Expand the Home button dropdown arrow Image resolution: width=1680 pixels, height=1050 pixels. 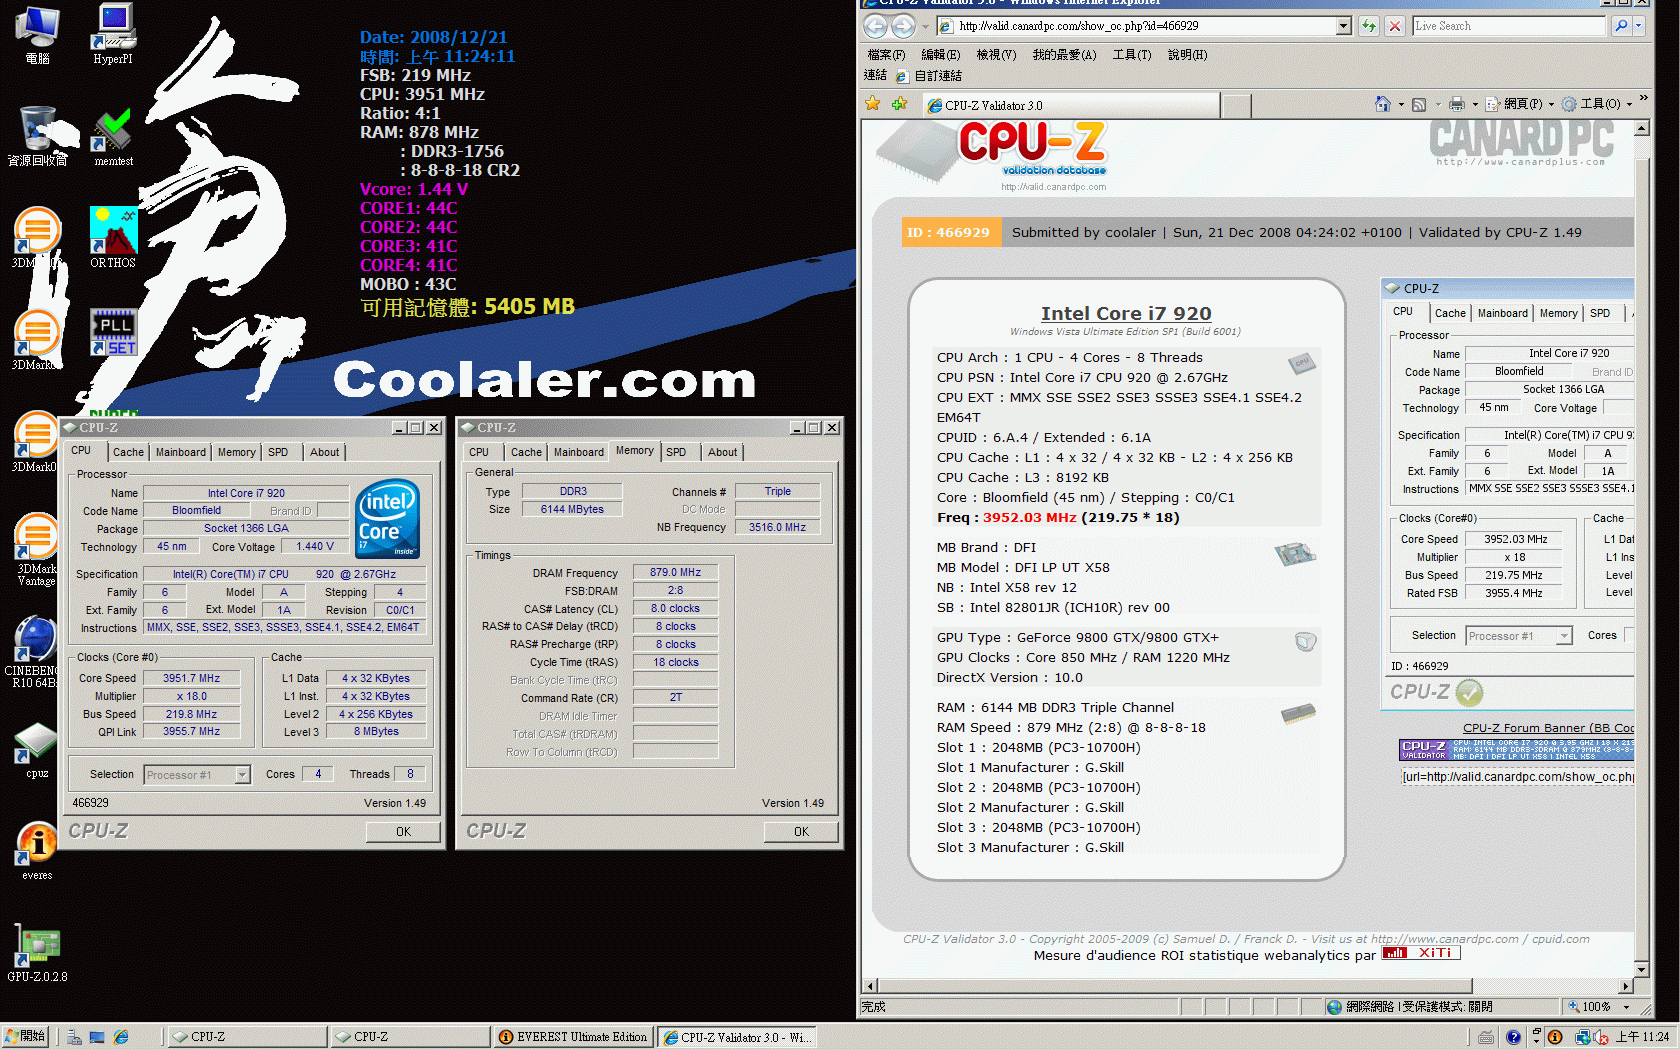pyautogui.click(x=1400, y=104)
